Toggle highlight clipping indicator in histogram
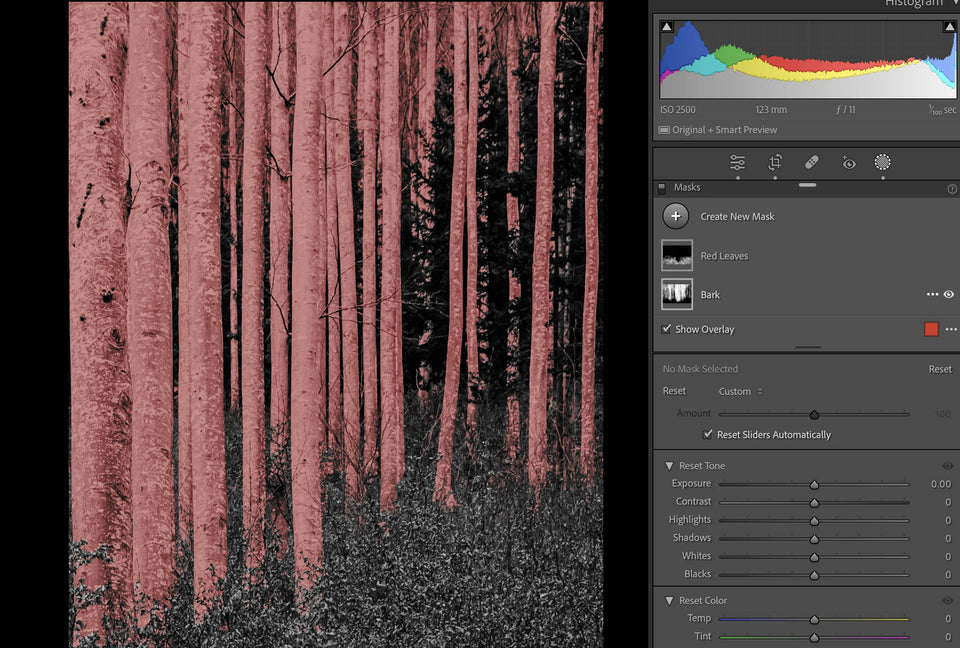The image size is (960, 648). point(949,27)
